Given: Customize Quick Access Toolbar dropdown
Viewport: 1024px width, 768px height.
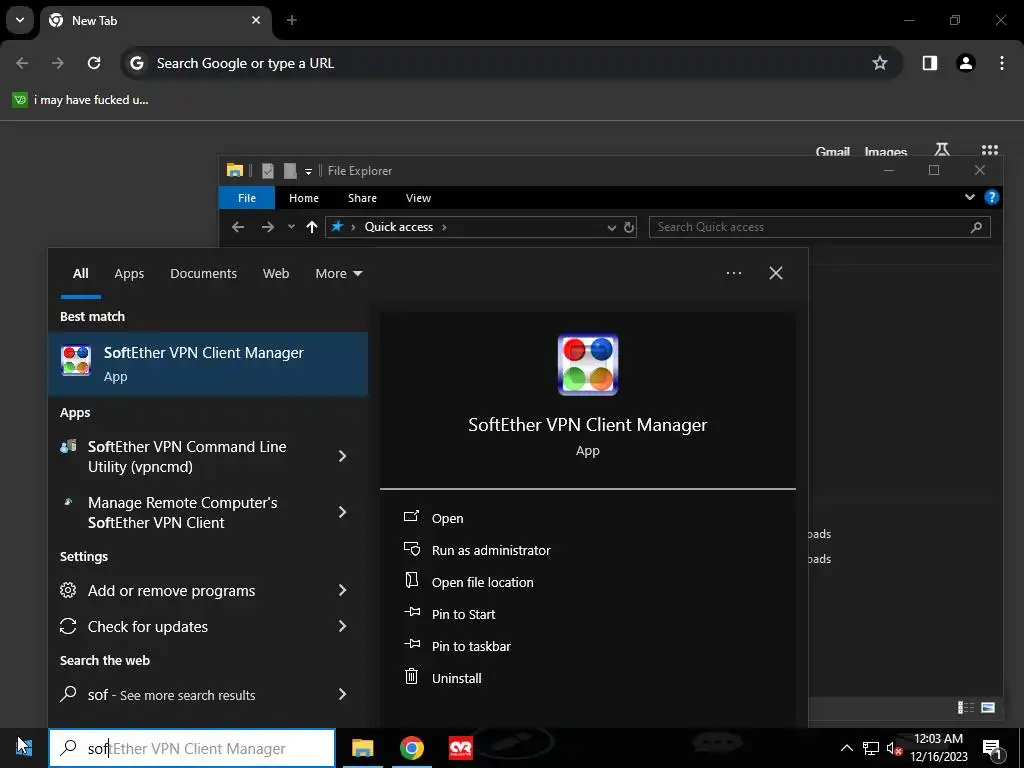Looking at the screenshot, I should pyautogui.click(x=308, y=171).
